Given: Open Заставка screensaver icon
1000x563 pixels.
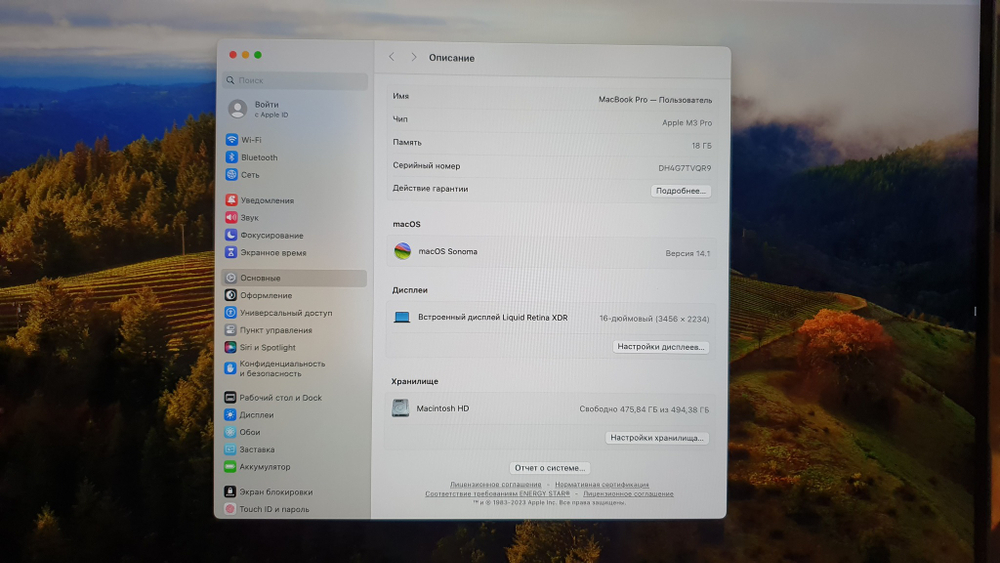Looking at the screenshot, I should click(x=230, y=449).
